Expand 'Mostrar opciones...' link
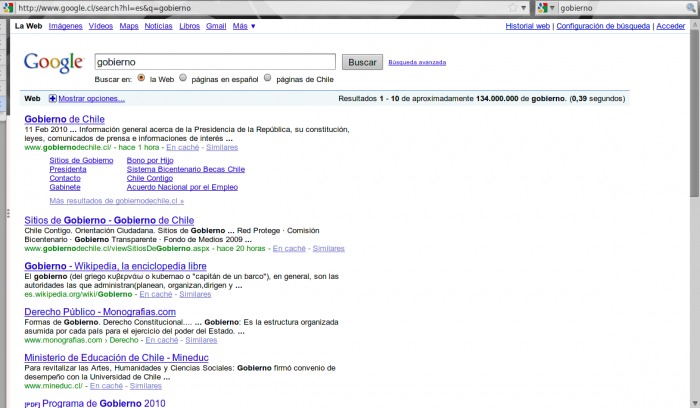700x408 pixels. 92,99
